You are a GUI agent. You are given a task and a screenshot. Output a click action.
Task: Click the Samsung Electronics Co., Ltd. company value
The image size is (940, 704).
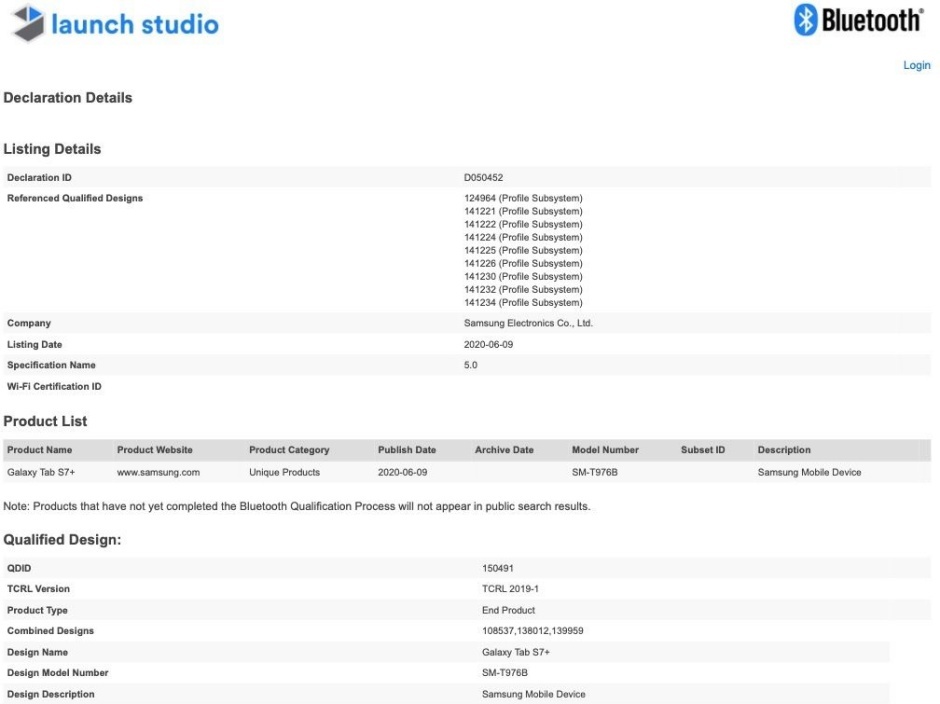[x=528, y=323]
